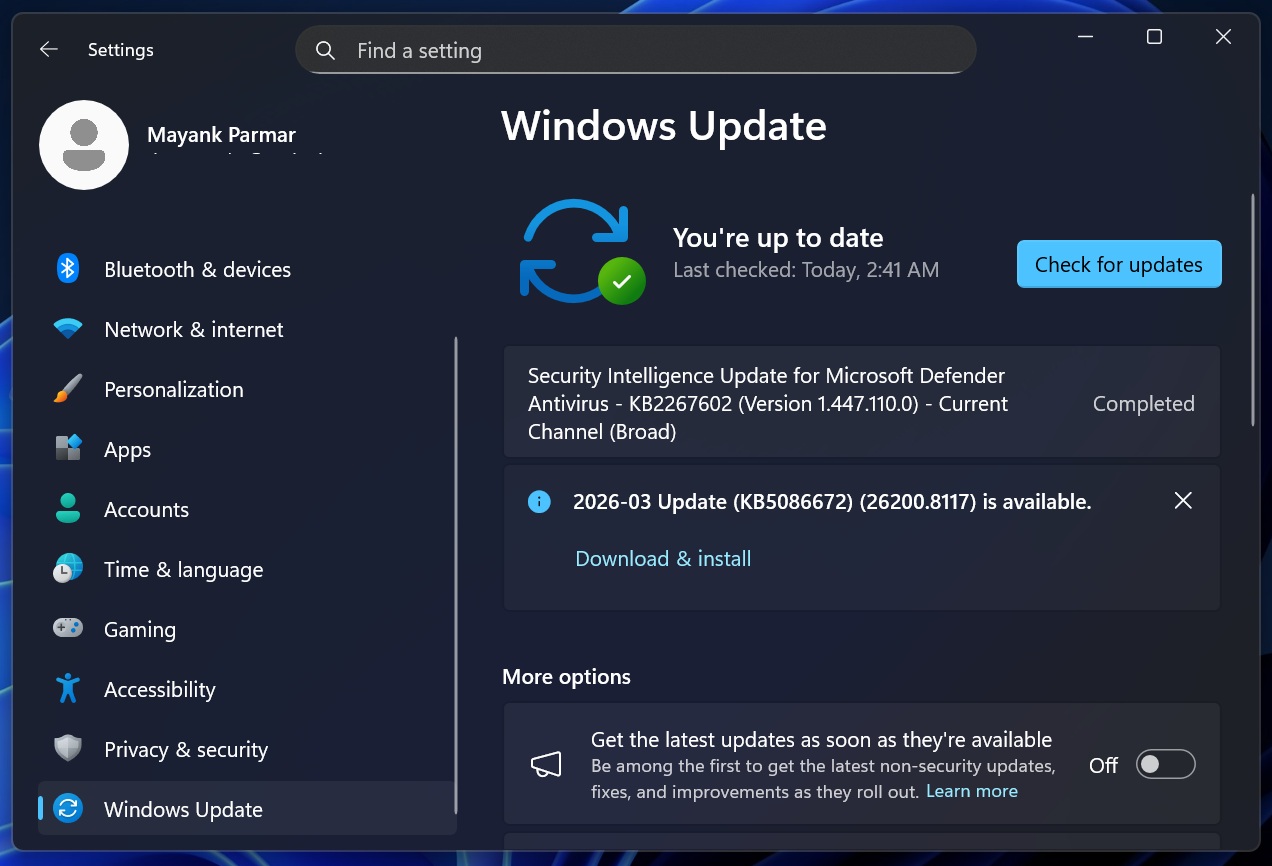This screenshot has width=1272, height=866.
Task: Select Gaming in the settings sidebar
Action: coord(140,629)
